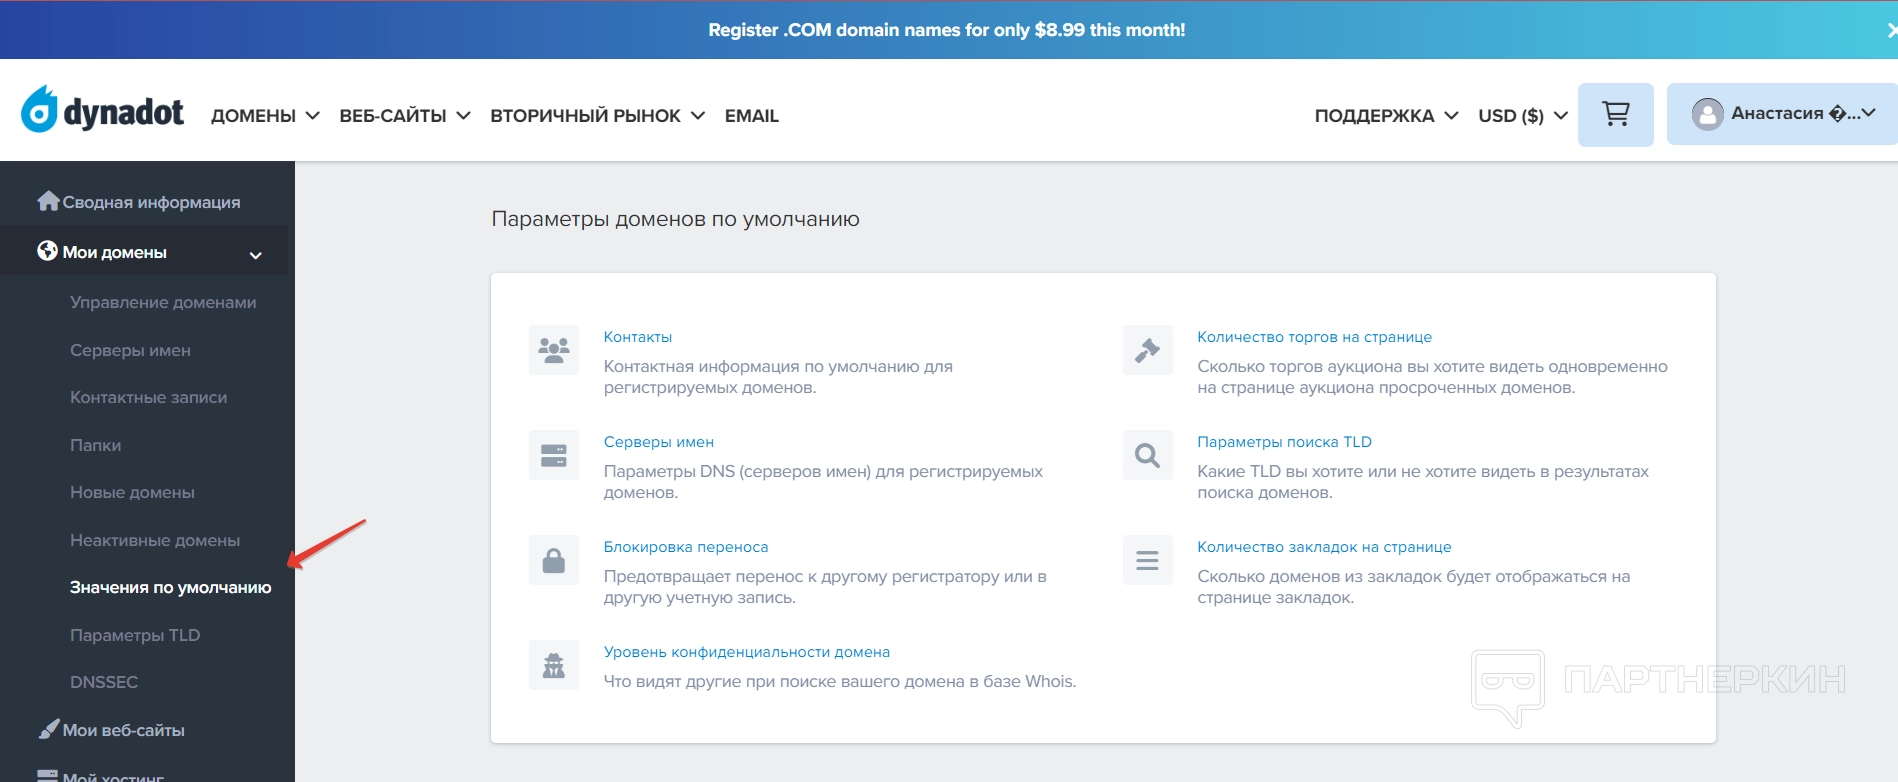The image size is (1898, 782).
Task: Open the ПОДДЕРЖКА support menu
Action: click(1385, 116)
